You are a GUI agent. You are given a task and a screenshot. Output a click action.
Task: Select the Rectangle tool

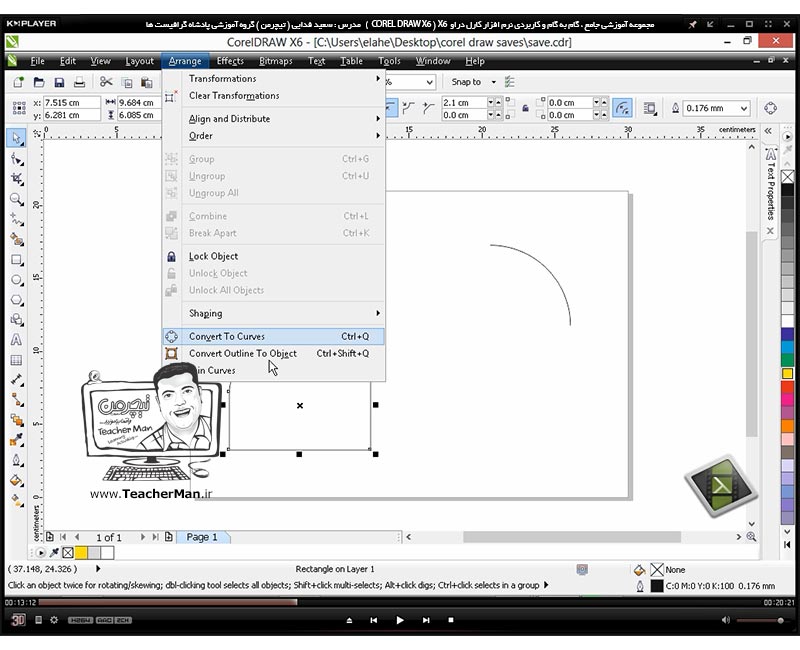point(16,260)
